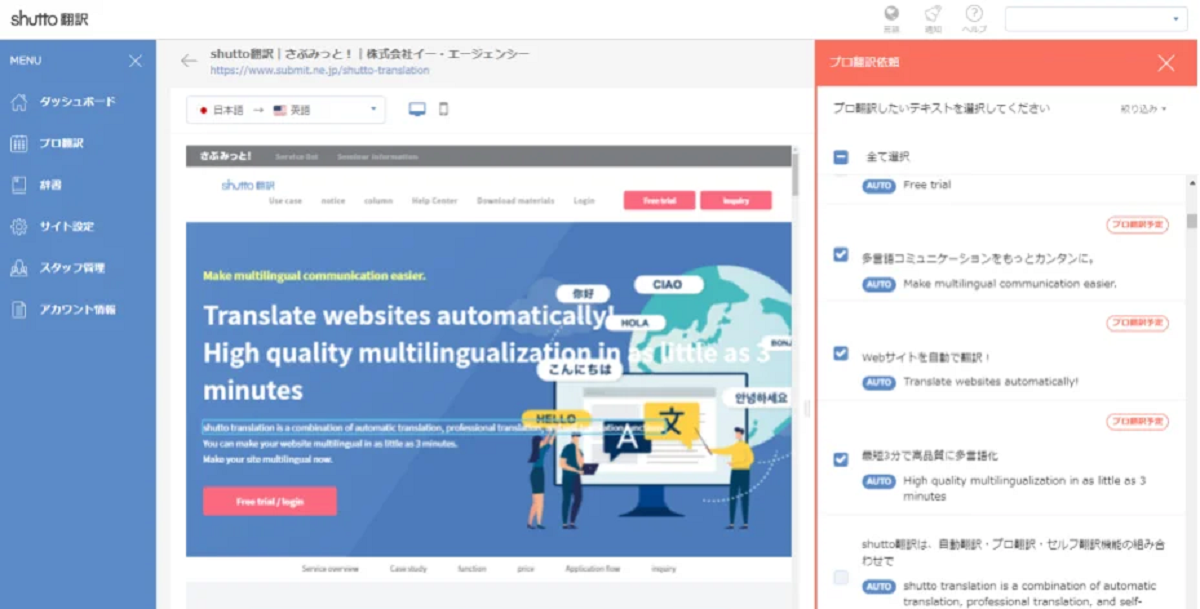Expand the 日本語 → 英語 language dropdown
The width and height of the screenshot is (1200, 609).
coord(286,110)
